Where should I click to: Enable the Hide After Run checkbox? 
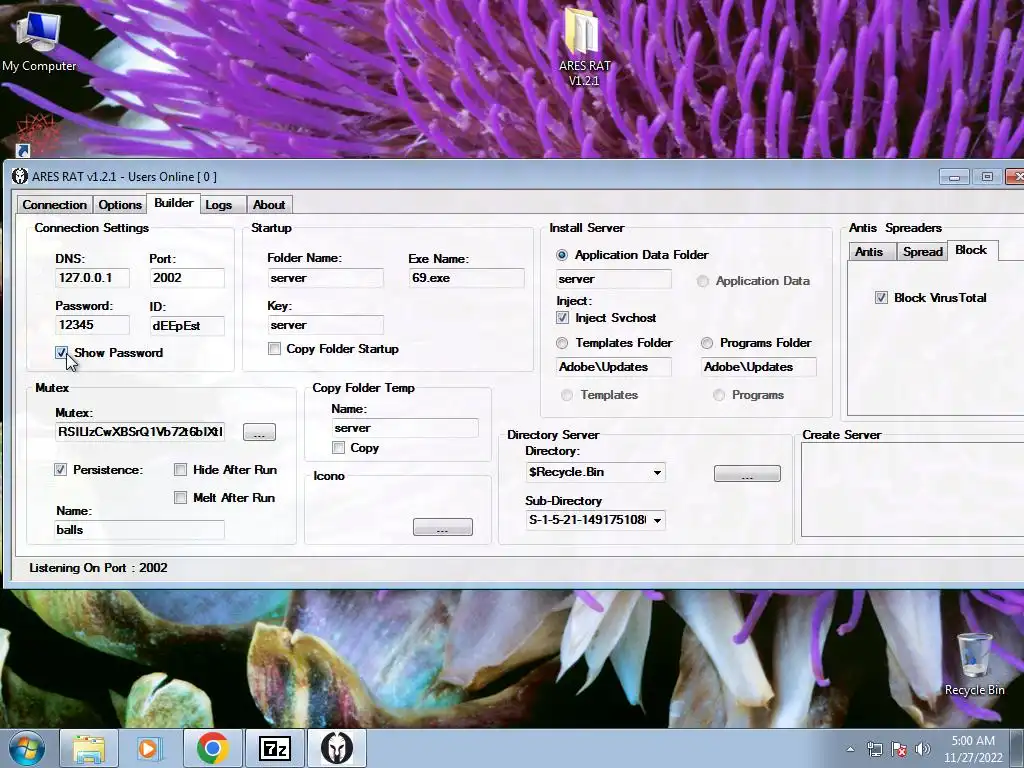coord(180,470)
